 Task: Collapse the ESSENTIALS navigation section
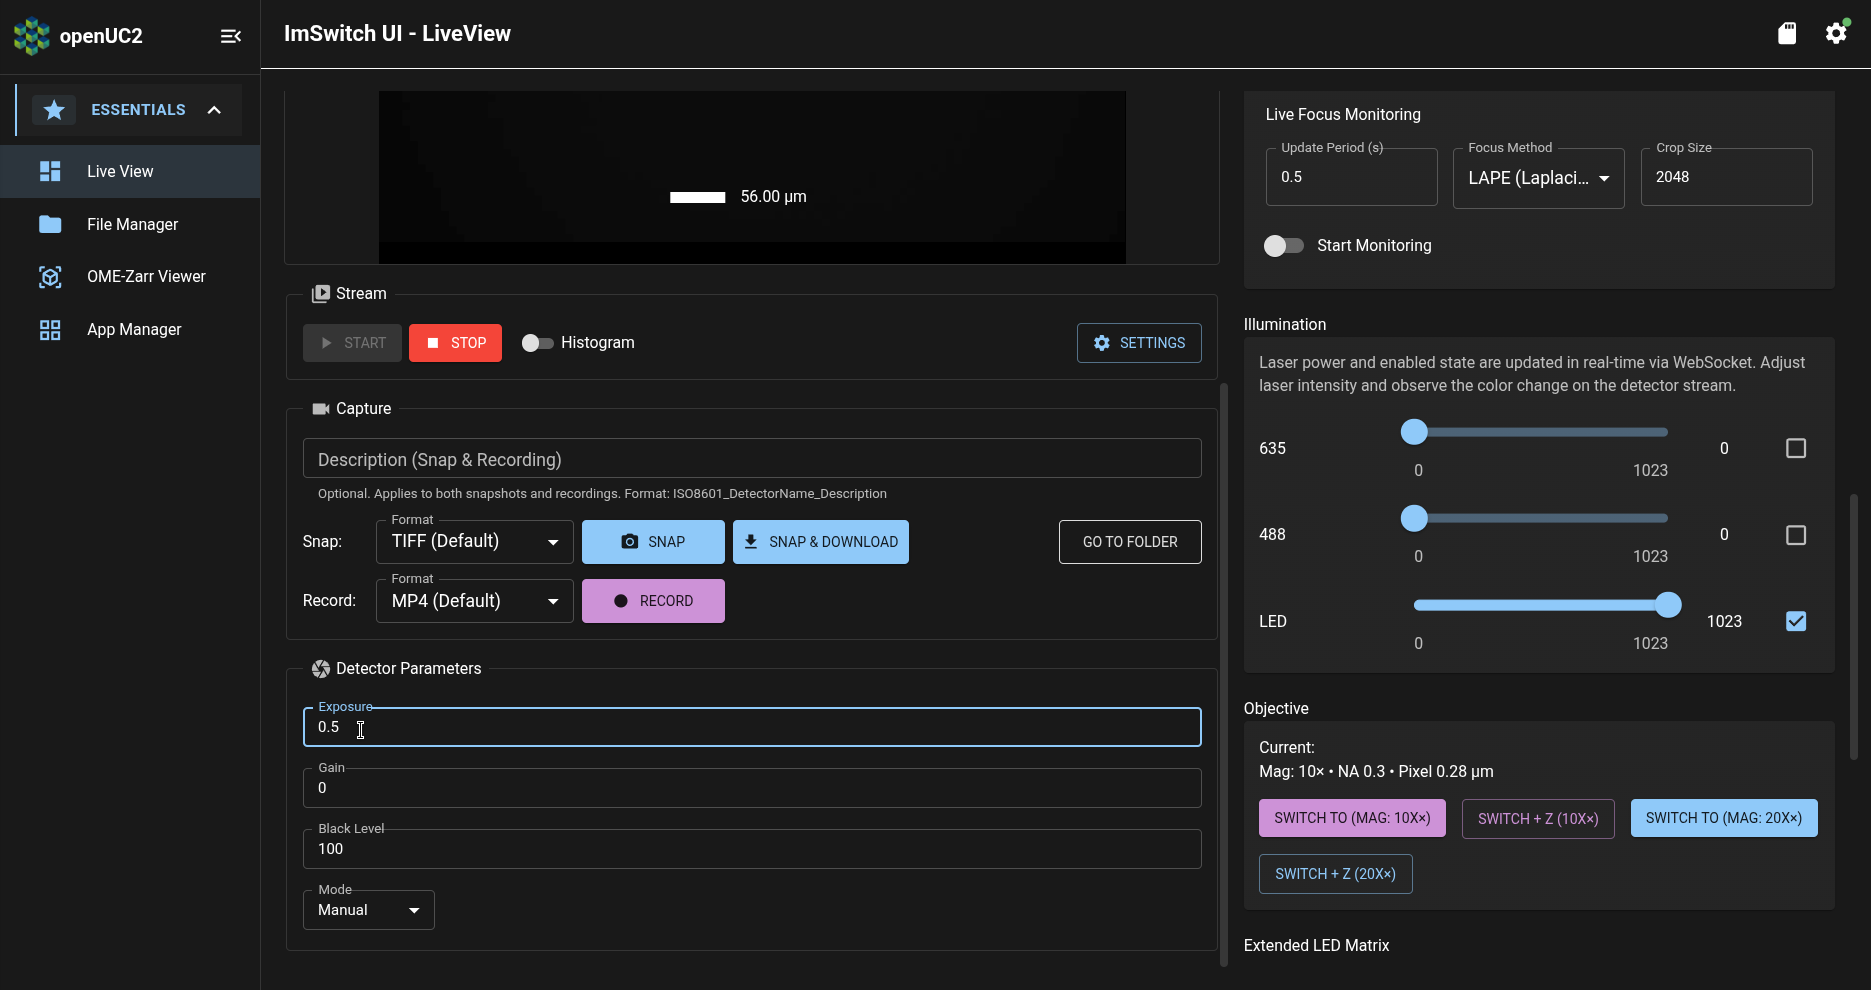[214, 110]
